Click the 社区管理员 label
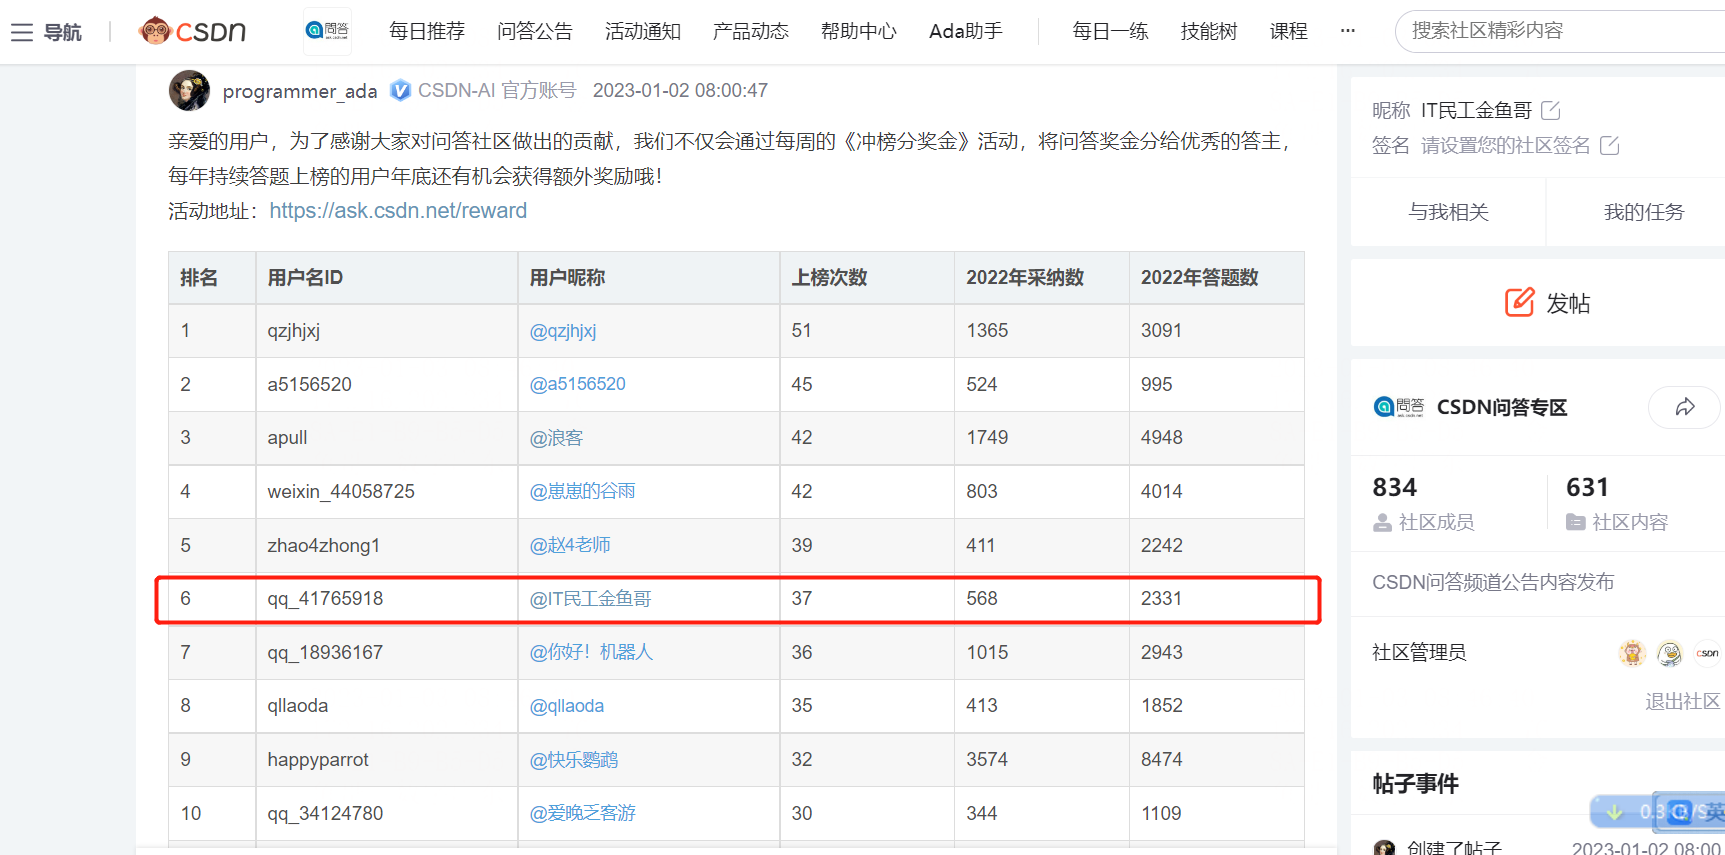The width and height of the screenshot is (1725, 855). pyautogui.click(x=1419, y=653)
